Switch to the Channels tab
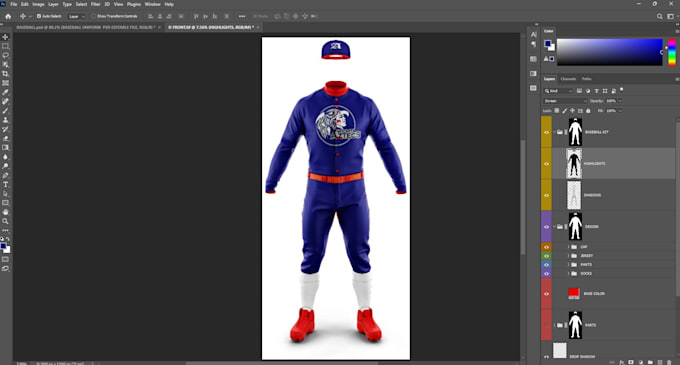 pyautogui.click(x=568, y=79)
